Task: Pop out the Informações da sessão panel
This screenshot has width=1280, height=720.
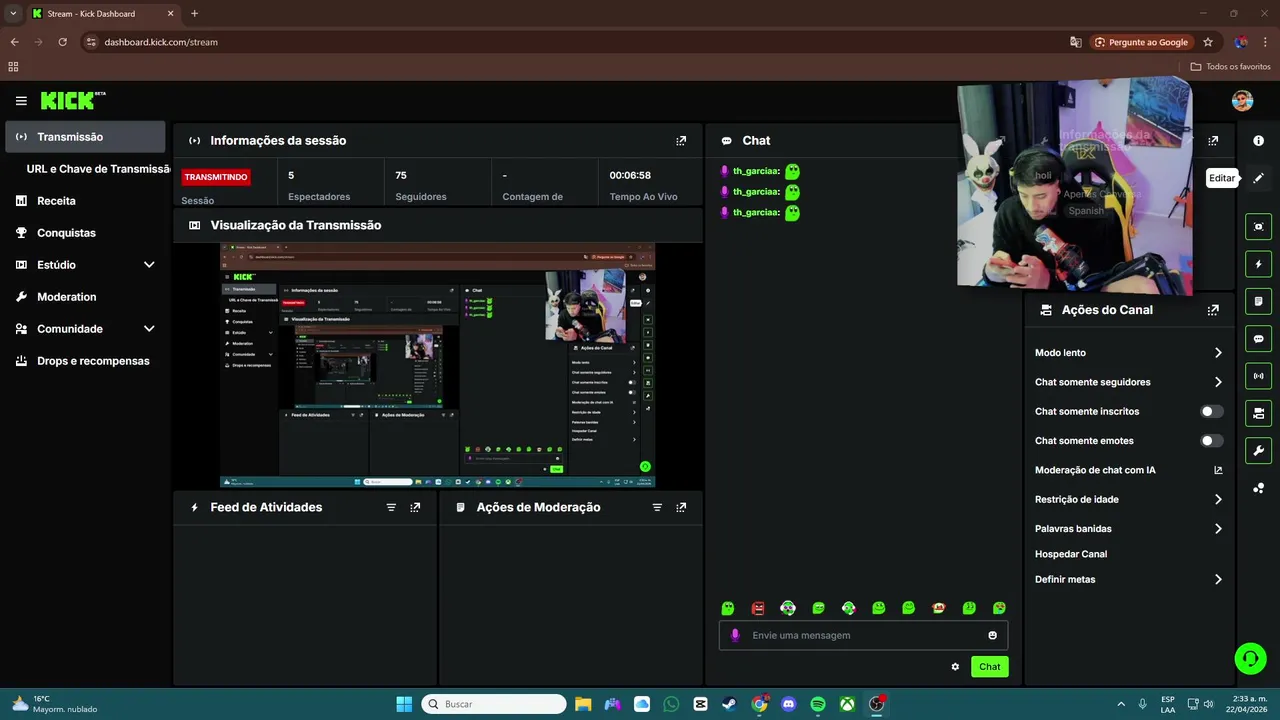Action: pos(681,141)
